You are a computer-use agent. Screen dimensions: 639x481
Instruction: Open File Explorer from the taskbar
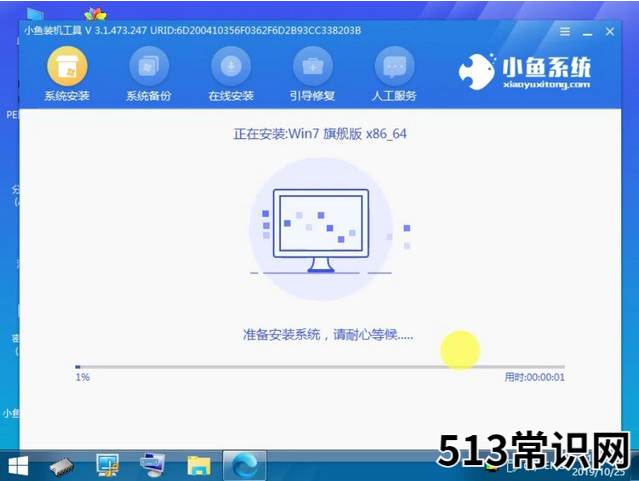tap(199, 466)
